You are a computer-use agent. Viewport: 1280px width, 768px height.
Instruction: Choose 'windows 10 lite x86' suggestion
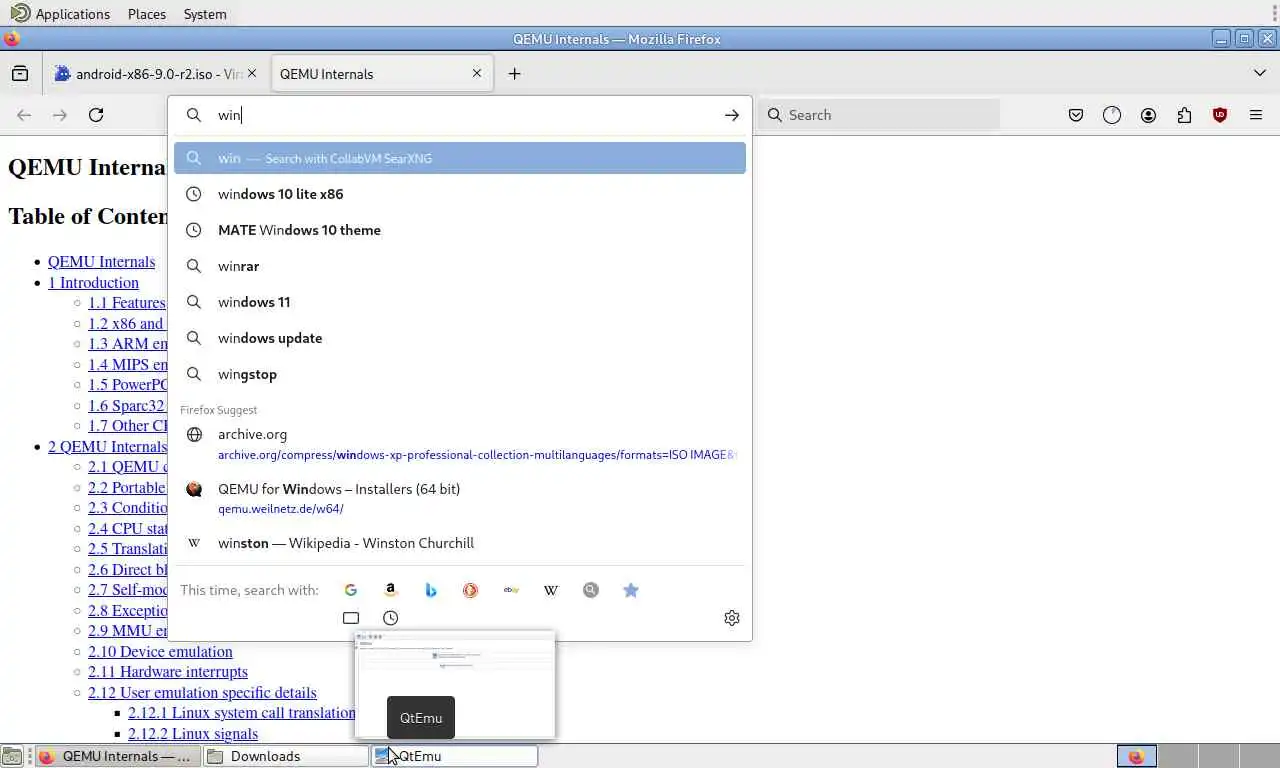pos(460,194)
